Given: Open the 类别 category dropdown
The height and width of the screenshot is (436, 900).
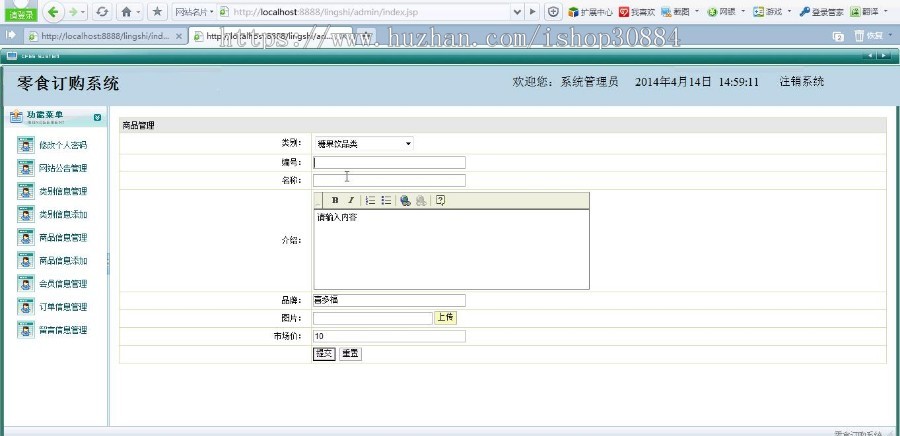Looking at the screenshot, I should coord(363,143).
